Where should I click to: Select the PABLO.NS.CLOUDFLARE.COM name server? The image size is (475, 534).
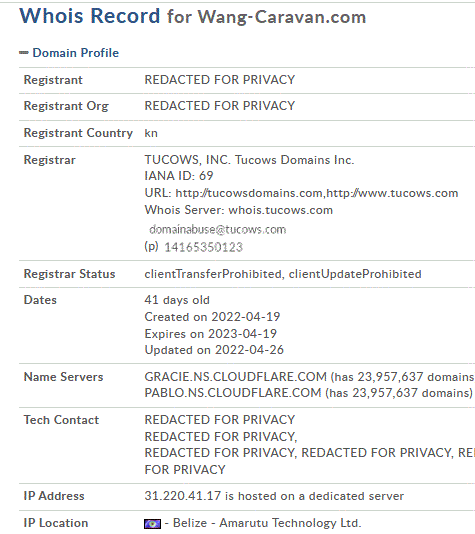(x=233, y=393)
